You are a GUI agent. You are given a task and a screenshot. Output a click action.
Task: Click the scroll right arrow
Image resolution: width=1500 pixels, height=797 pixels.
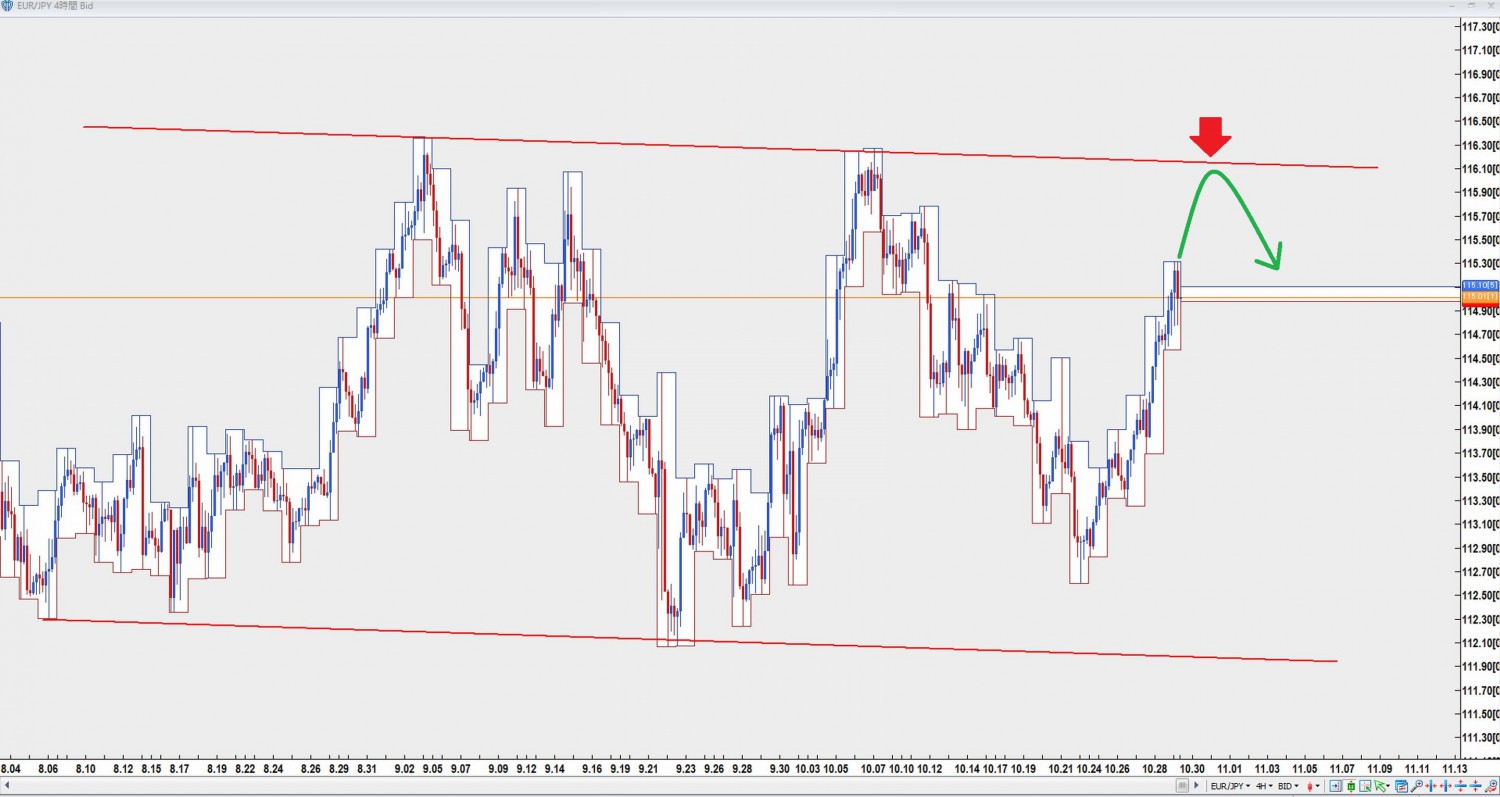point(1196,785)
